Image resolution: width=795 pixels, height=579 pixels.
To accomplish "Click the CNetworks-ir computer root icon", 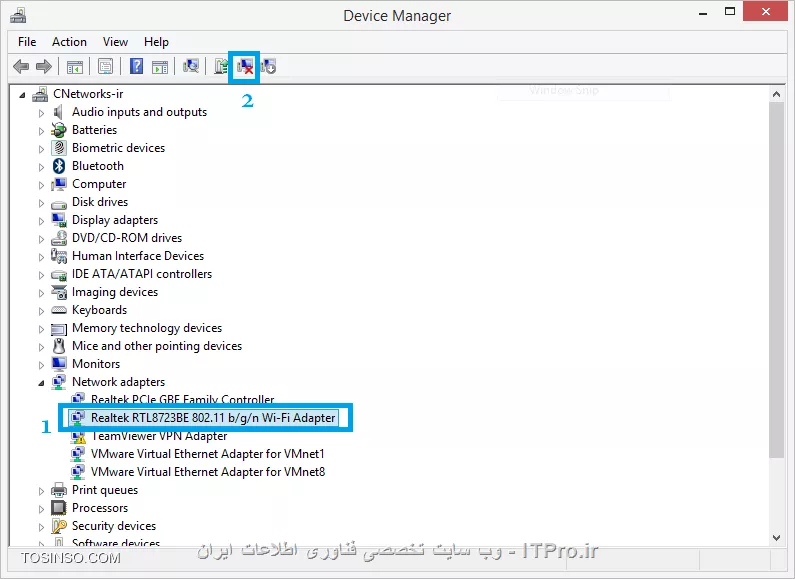I will click(40, 94).
